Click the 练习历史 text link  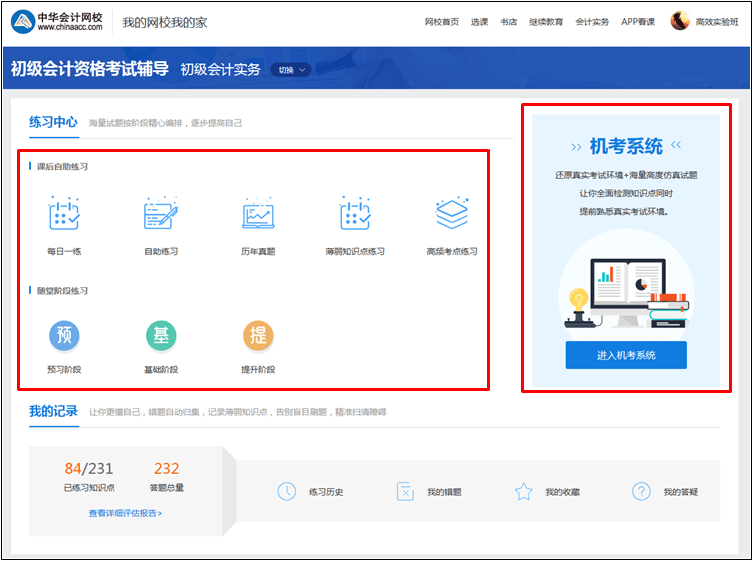pyautogui.click(x=326, y=492)
